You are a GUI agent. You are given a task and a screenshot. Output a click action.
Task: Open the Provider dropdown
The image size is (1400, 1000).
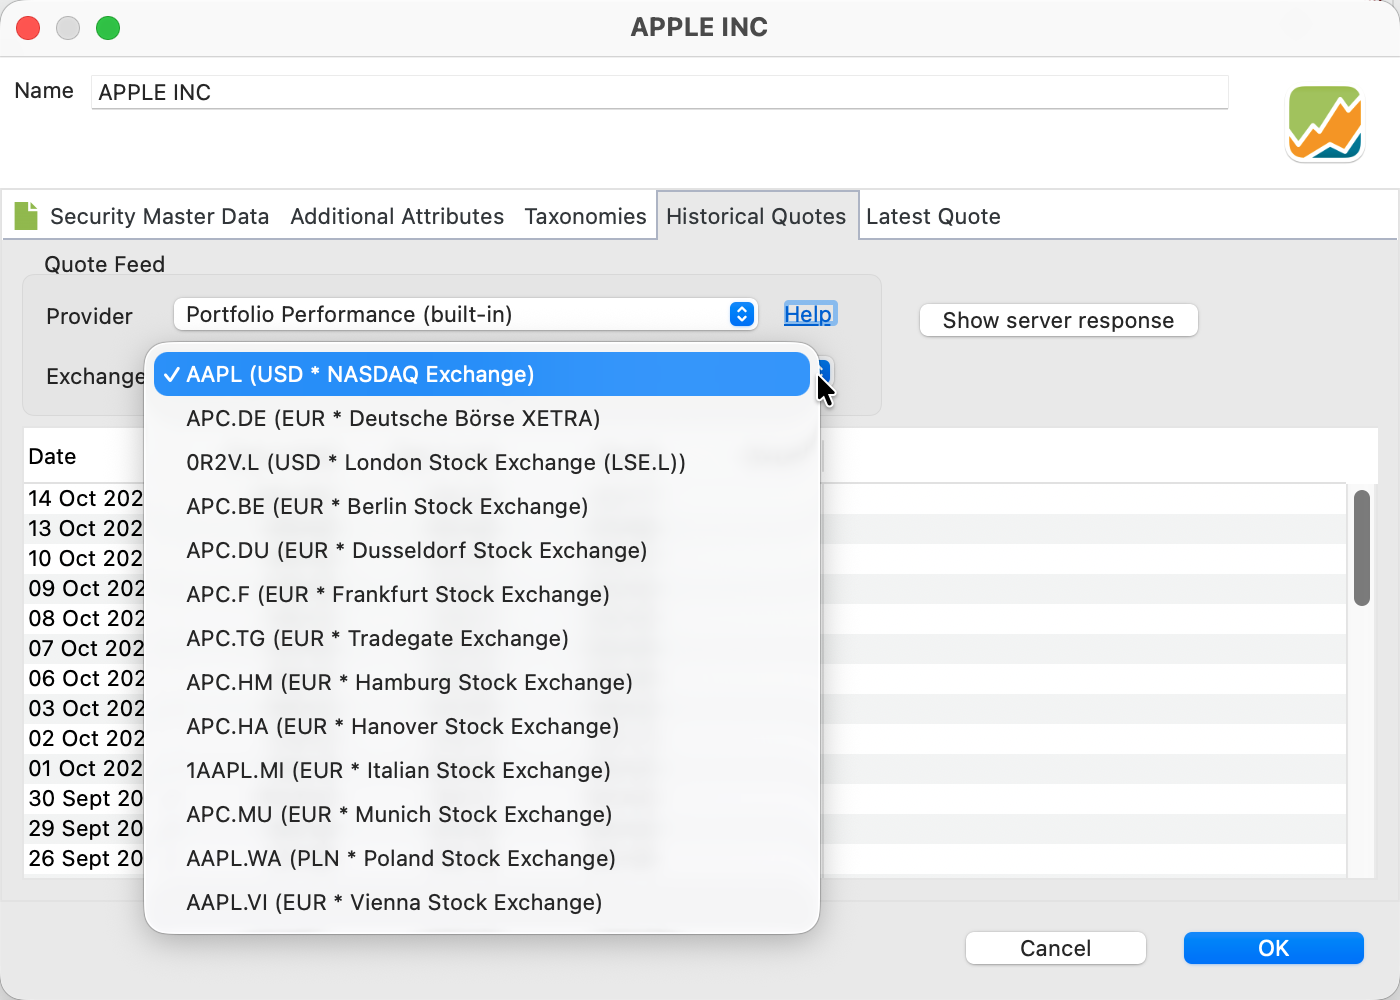pyautogui.click(x=465, y=315)
